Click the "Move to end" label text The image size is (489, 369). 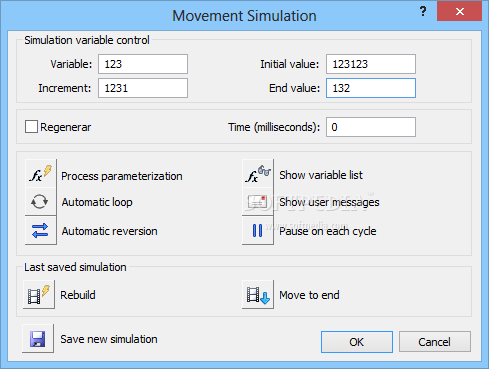(309, 295)
